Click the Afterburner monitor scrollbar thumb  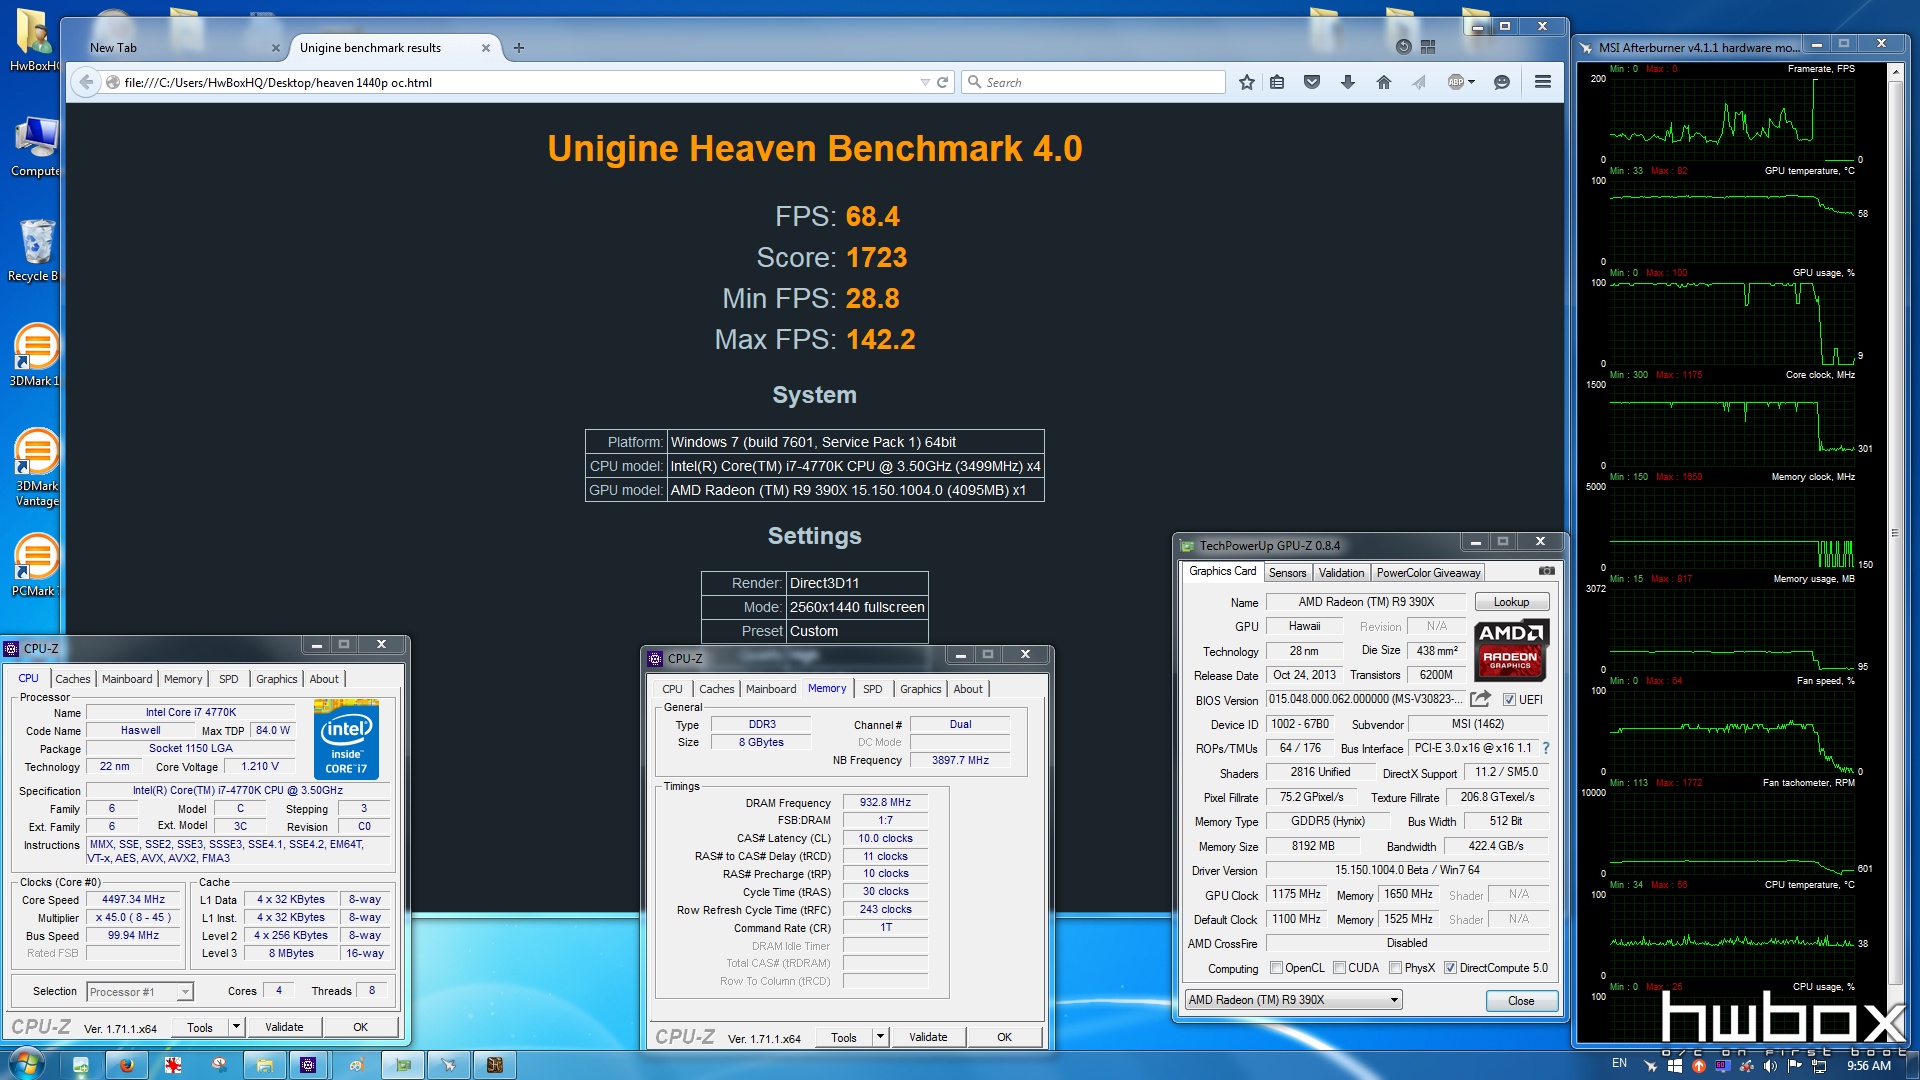pyautogui.click(x=1894, y=532)
